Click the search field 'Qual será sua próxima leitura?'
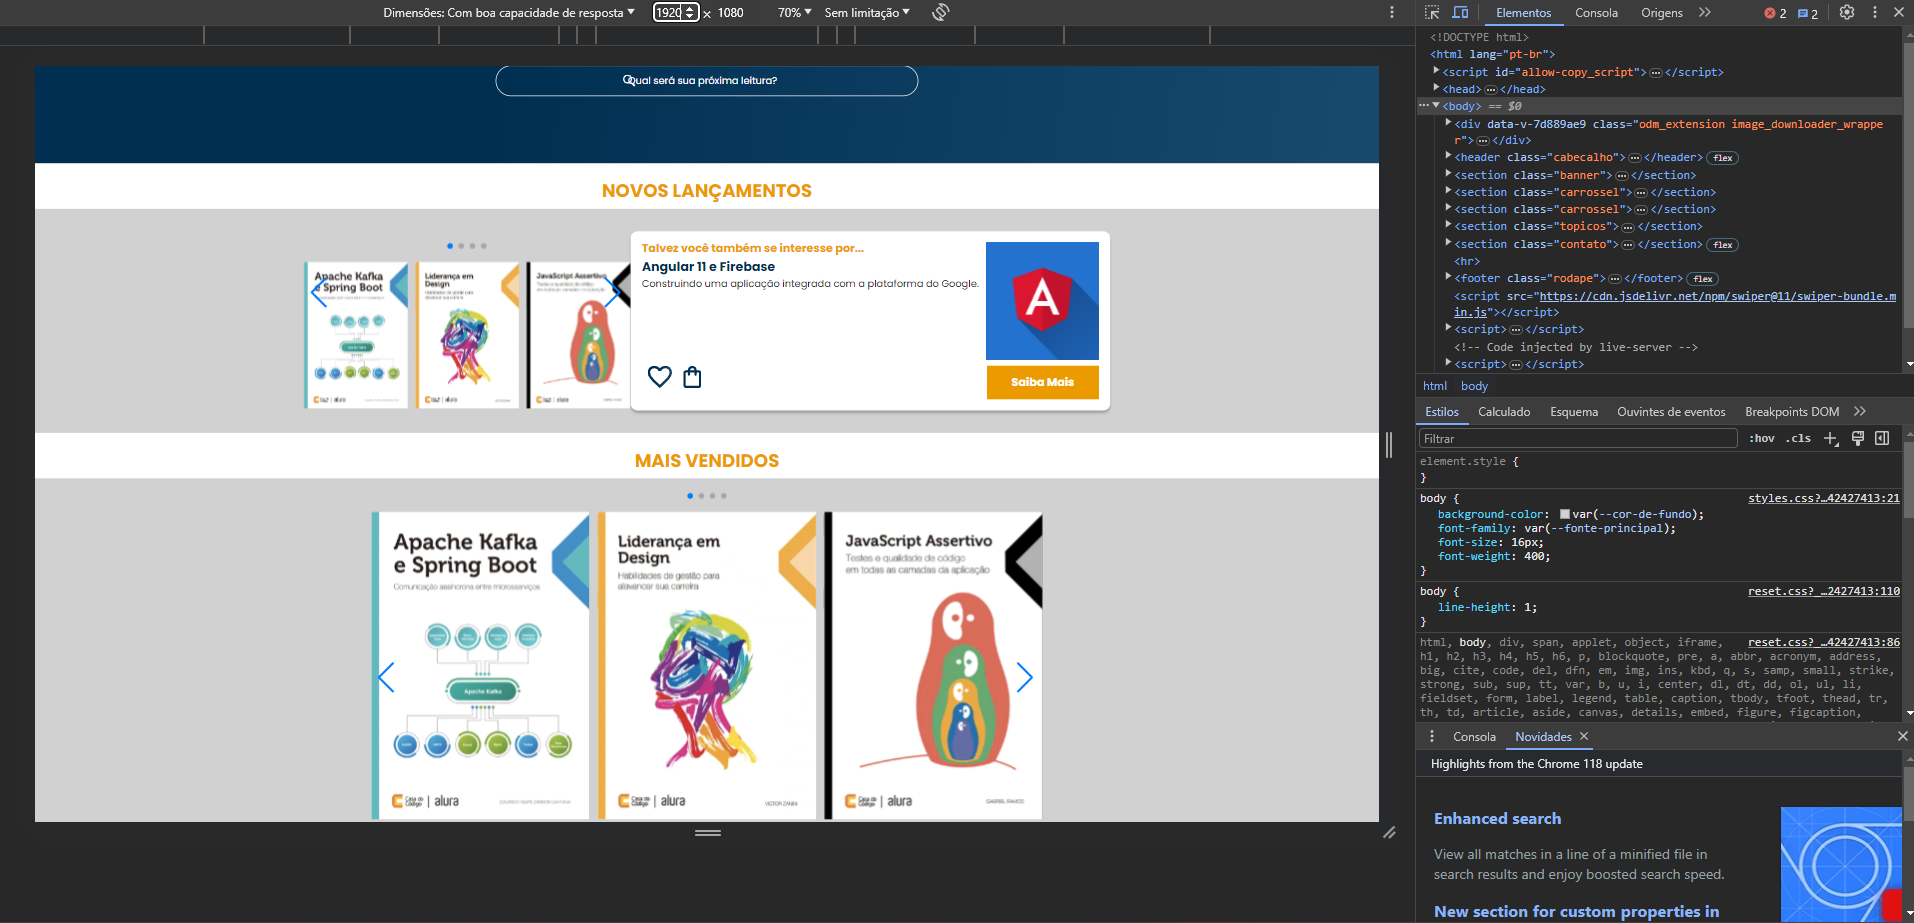1914x923 pixels. click(706, 81)
